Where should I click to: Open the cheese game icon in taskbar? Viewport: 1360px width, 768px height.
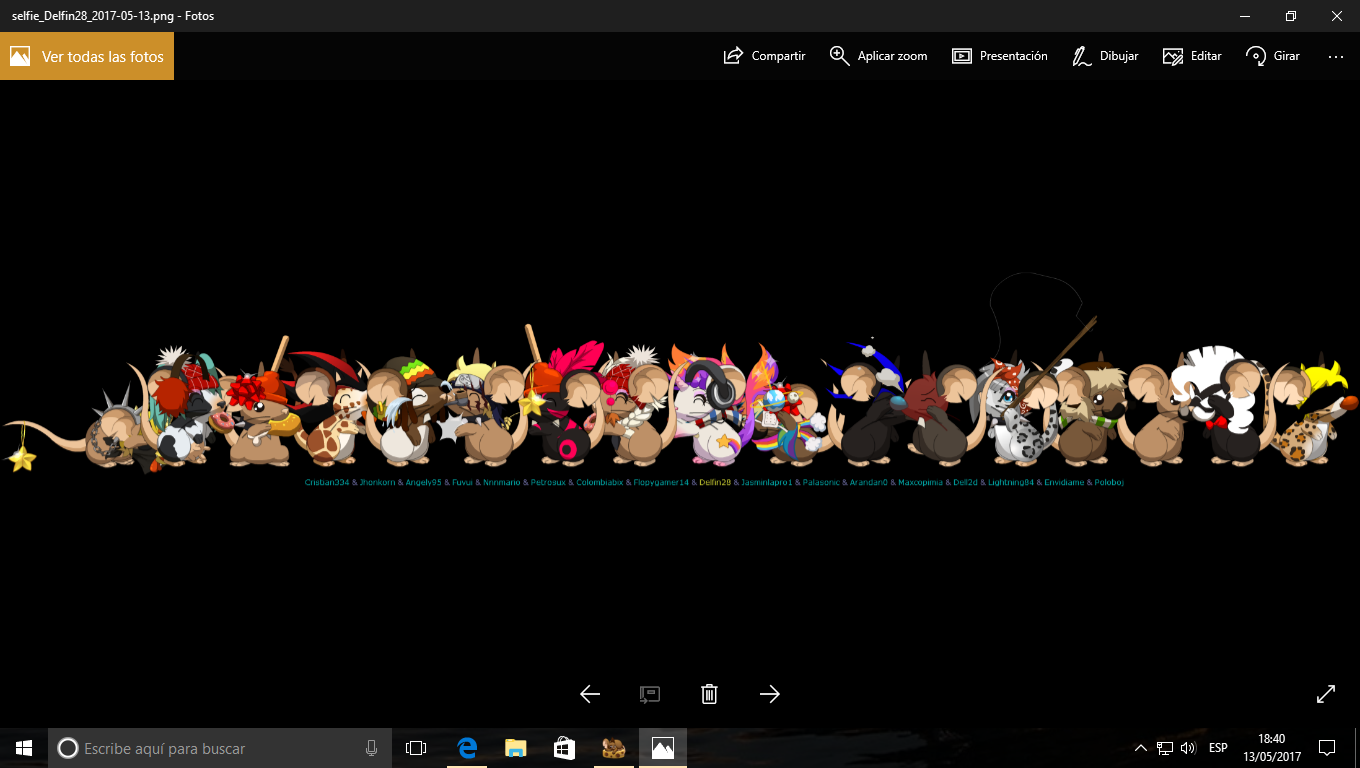(613, 748)
